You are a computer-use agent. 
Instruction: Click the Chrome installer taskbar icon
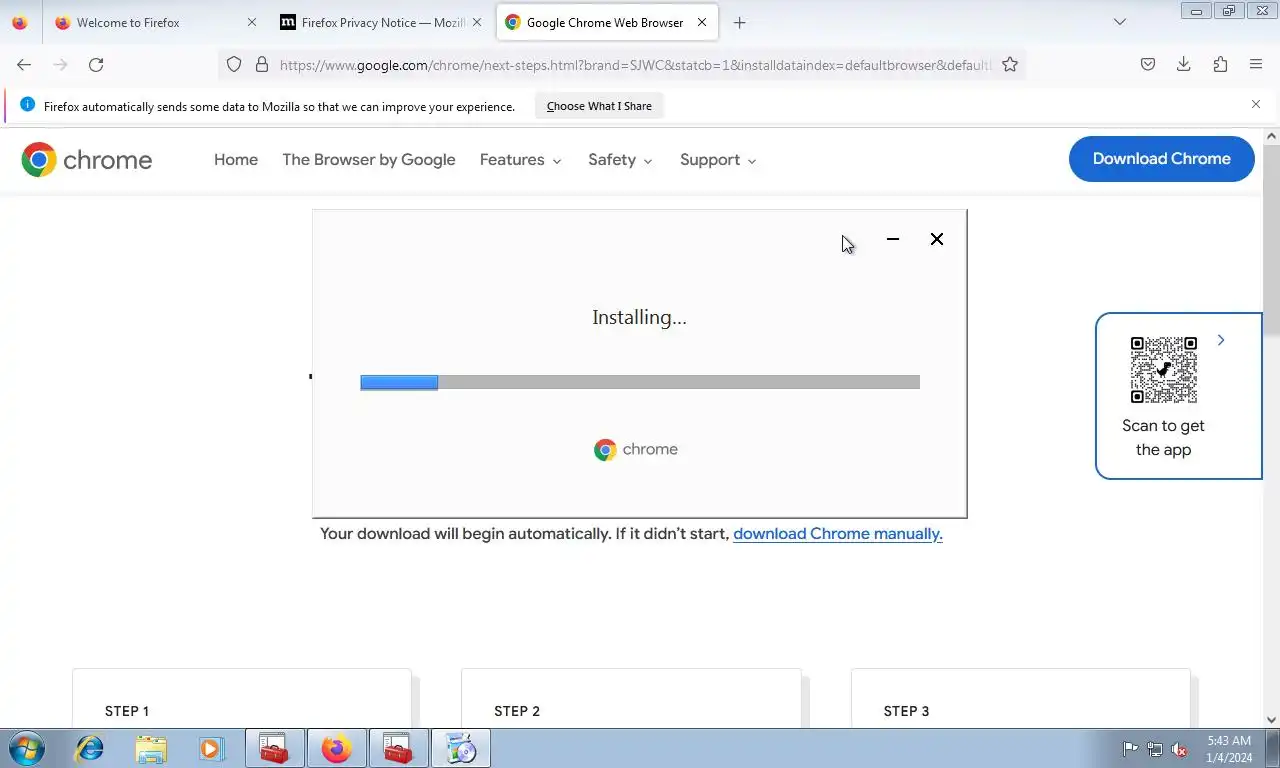(x=461, y=748)
